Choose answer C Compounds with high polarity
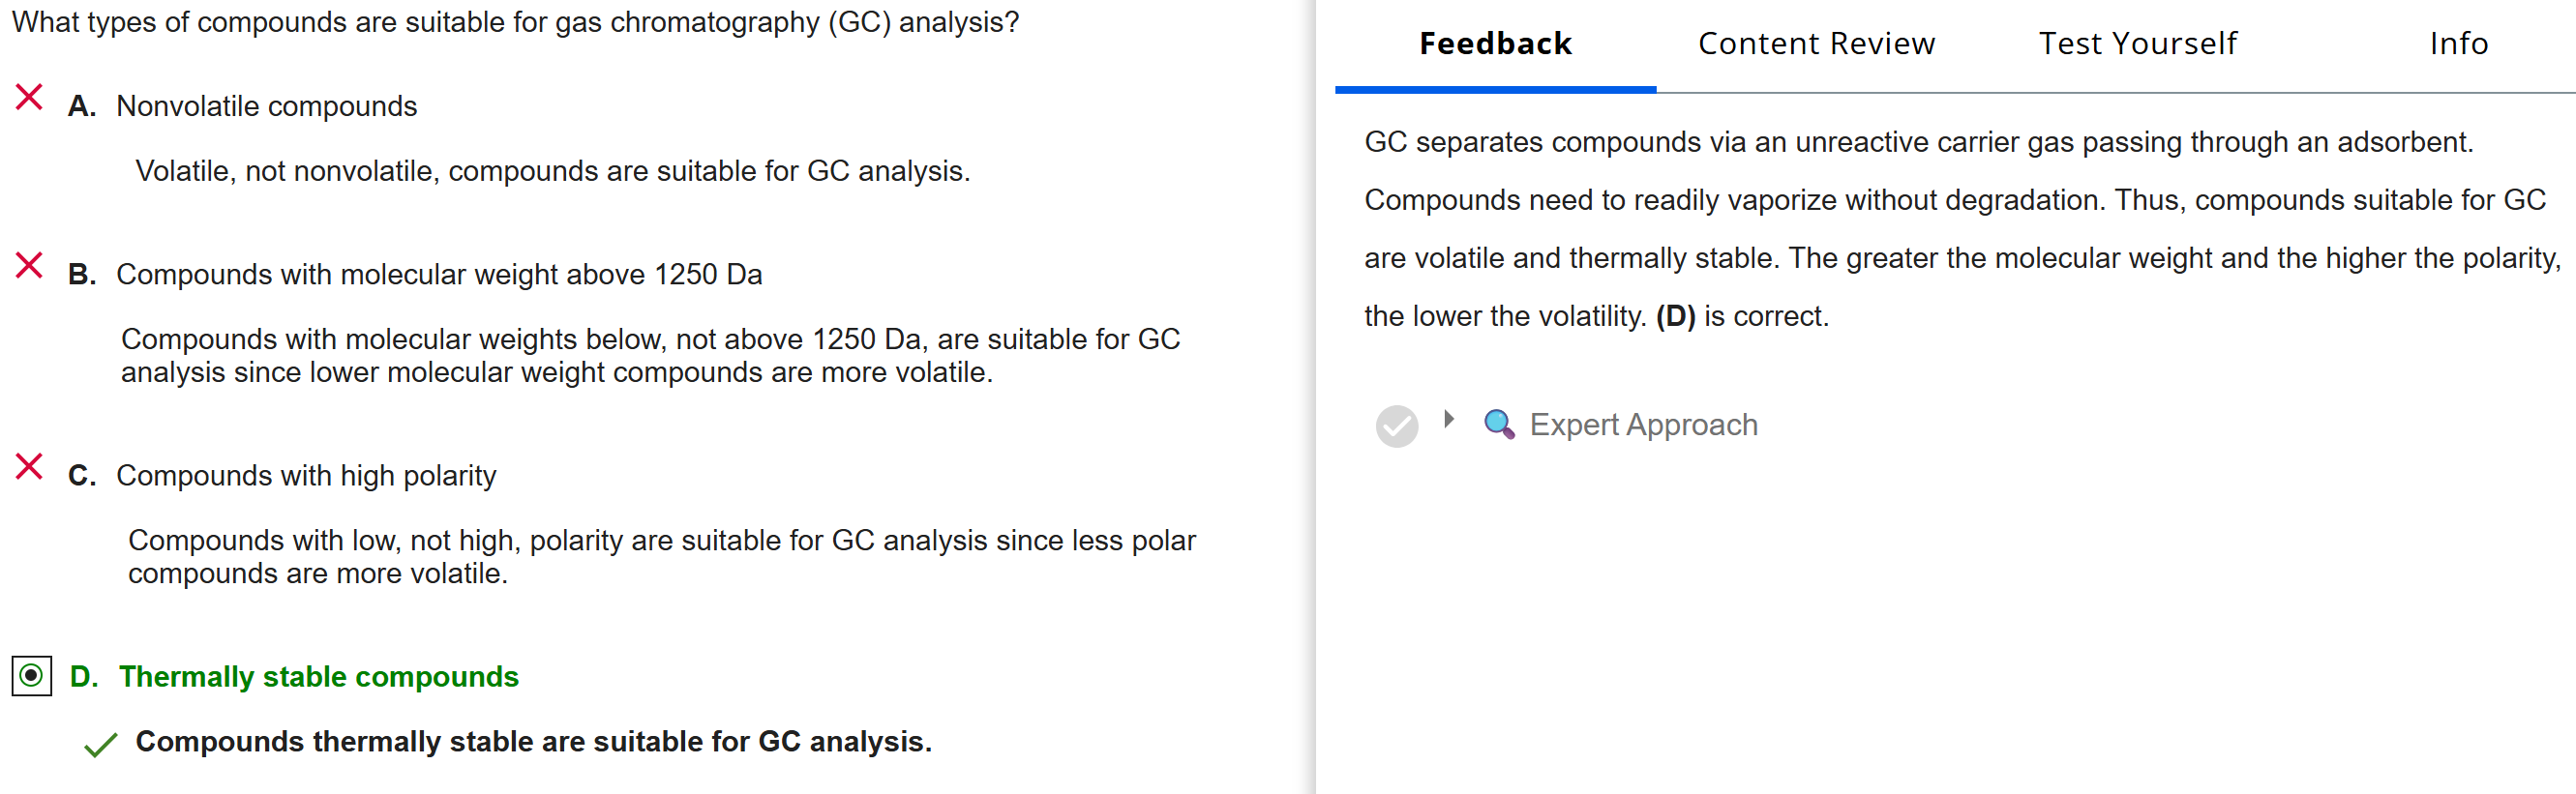2576x794 pixels. [306, 475]
